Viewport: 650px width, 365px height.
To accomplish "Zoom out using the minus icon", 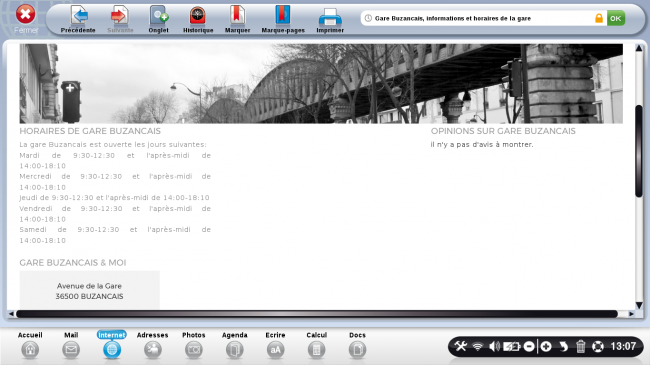I will [x=529, y=346].
